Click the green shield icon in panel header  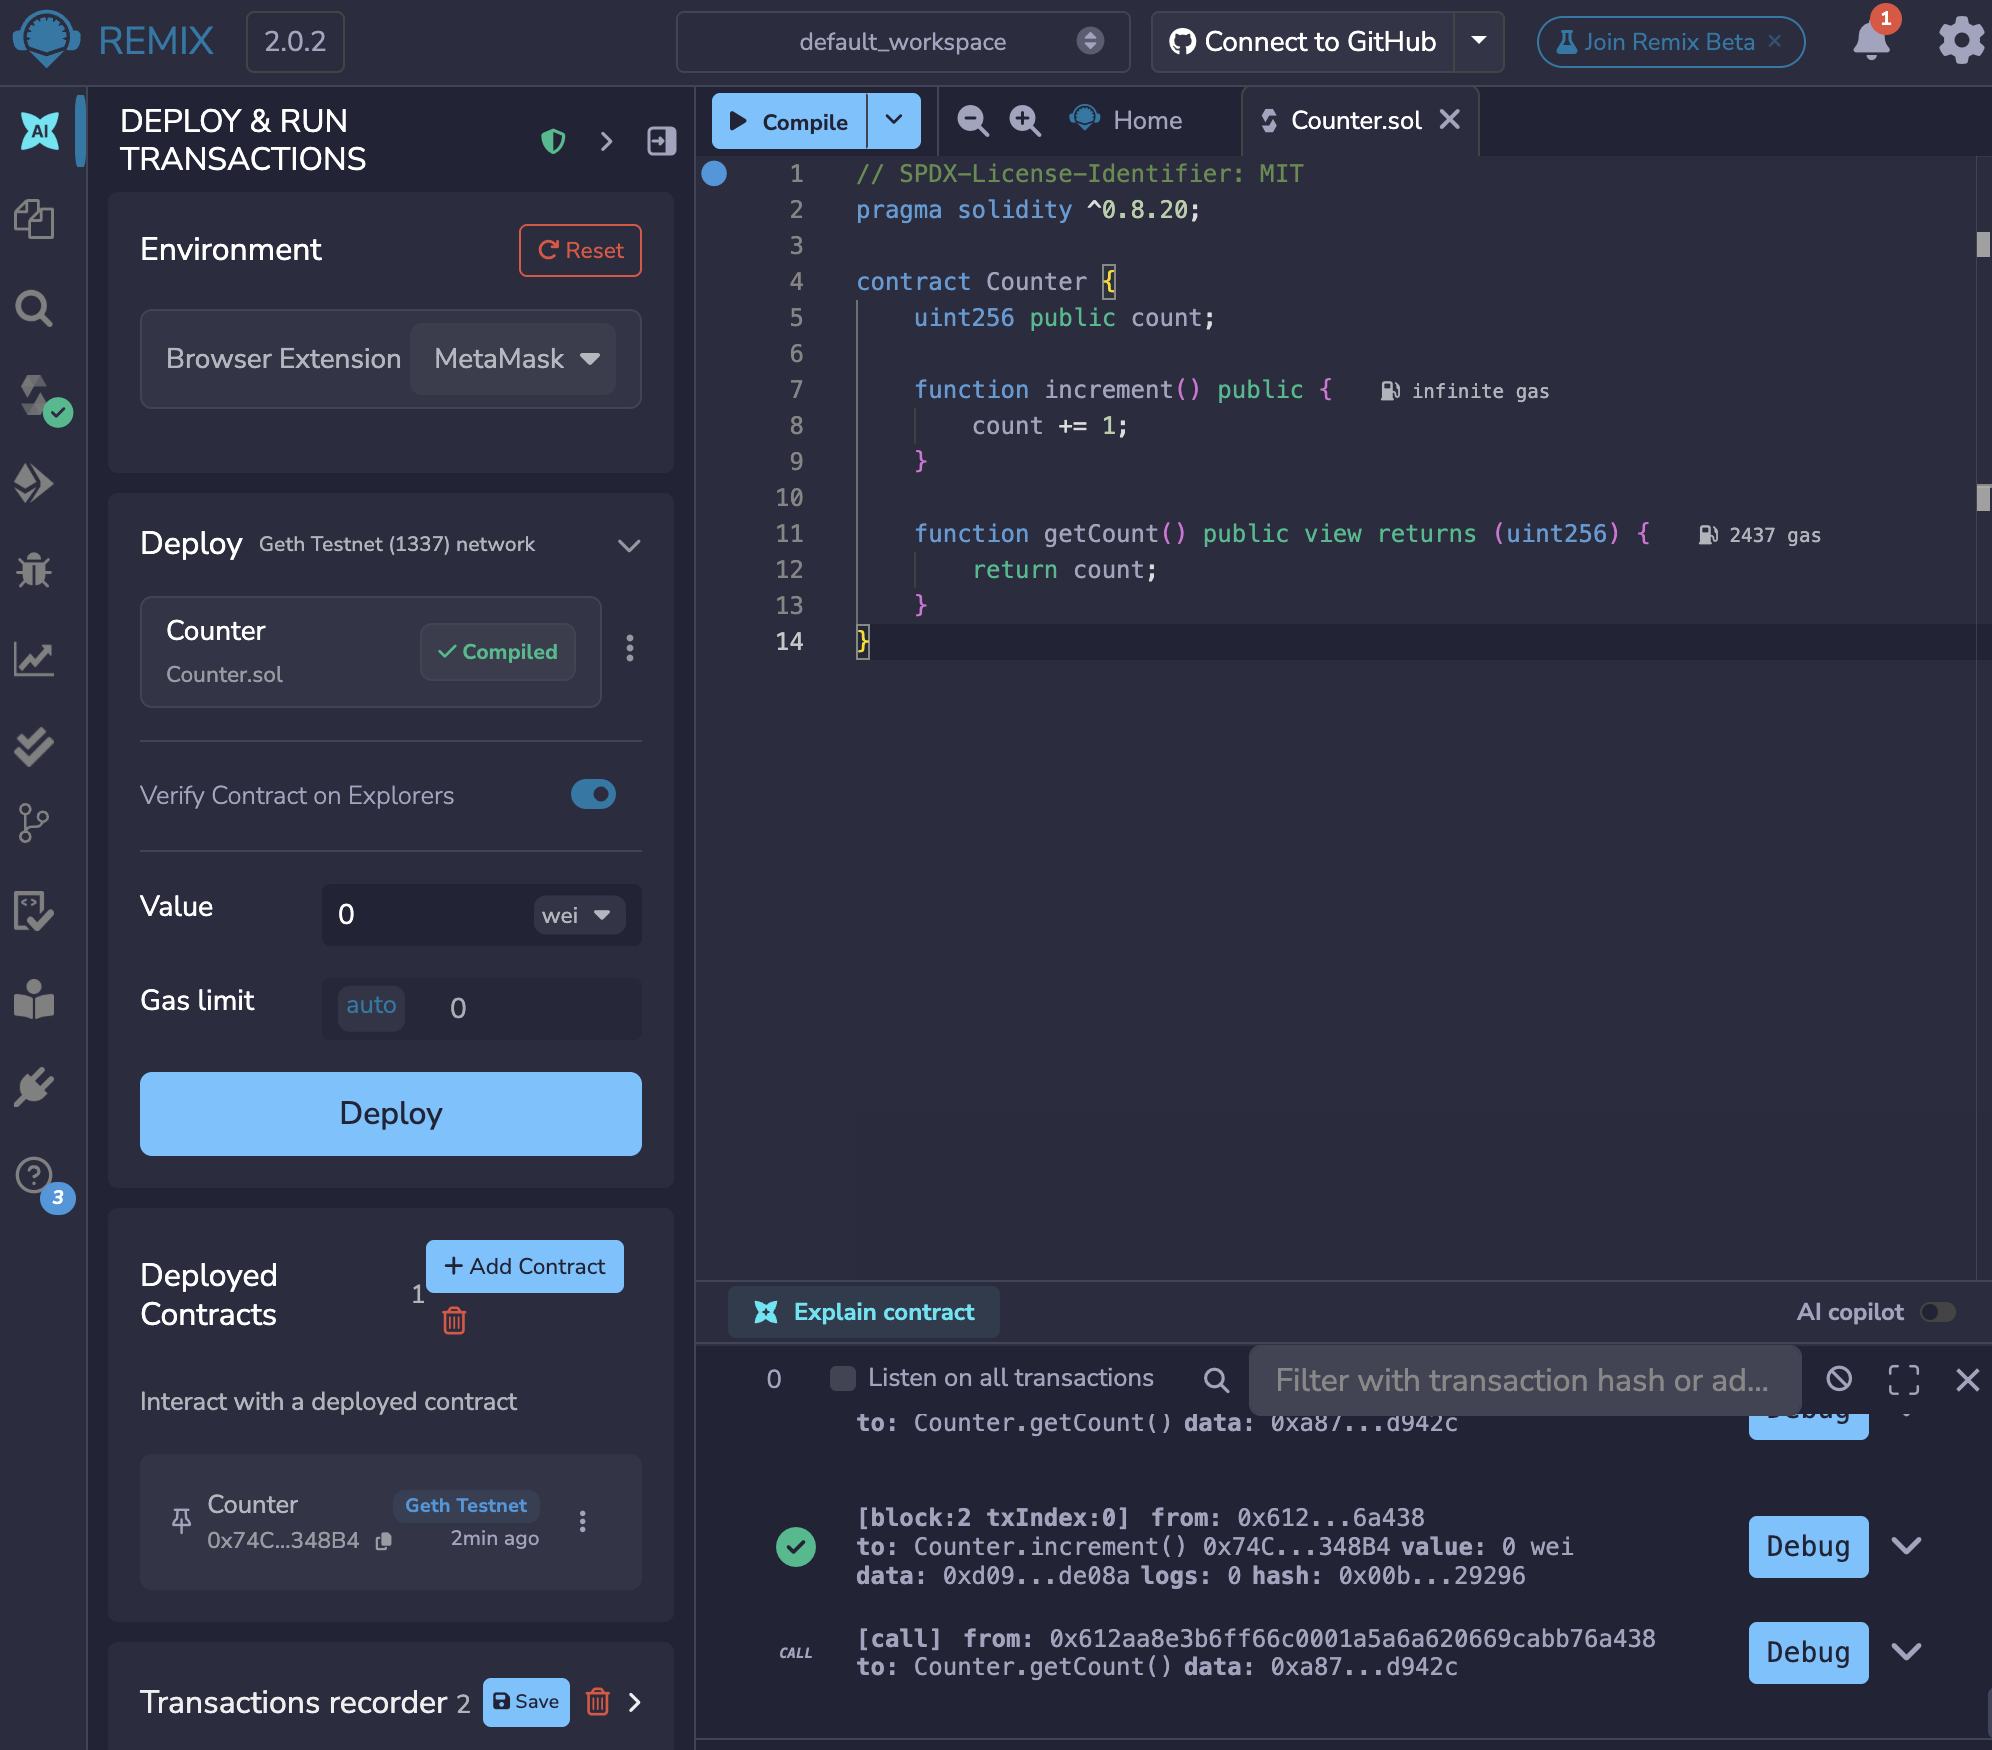[x=553, y=141]
